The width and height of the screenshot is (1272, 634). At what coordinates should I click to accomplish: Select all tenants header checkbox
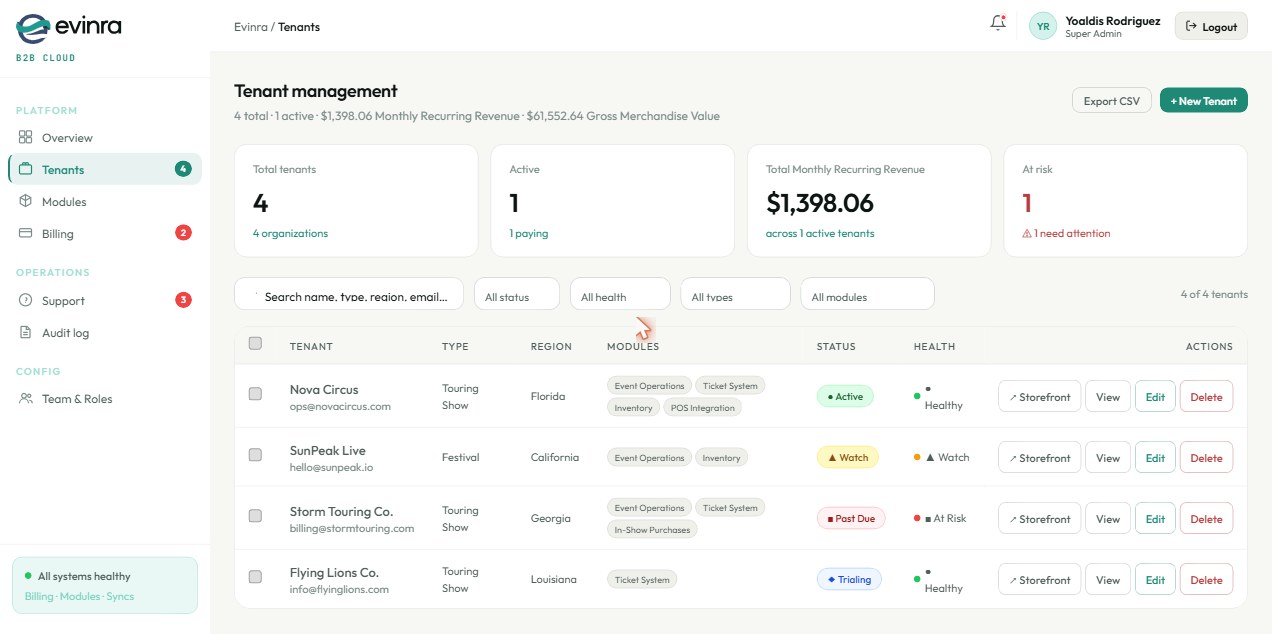(x=255, y=343)
